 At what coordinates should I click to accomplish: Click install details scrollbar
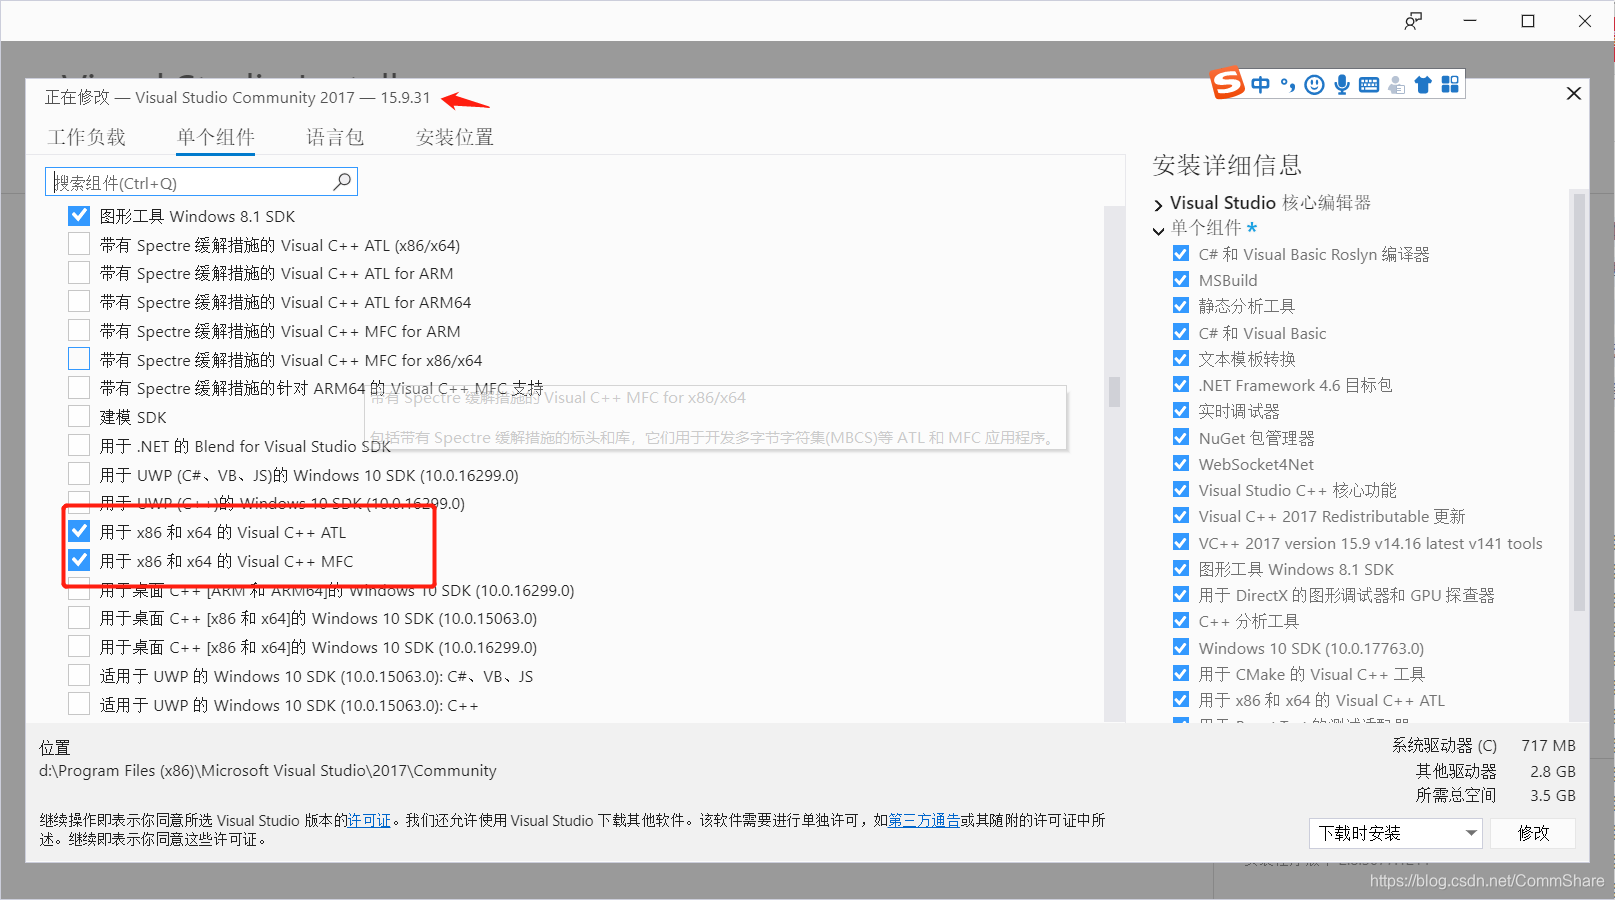click(1579, 401)
